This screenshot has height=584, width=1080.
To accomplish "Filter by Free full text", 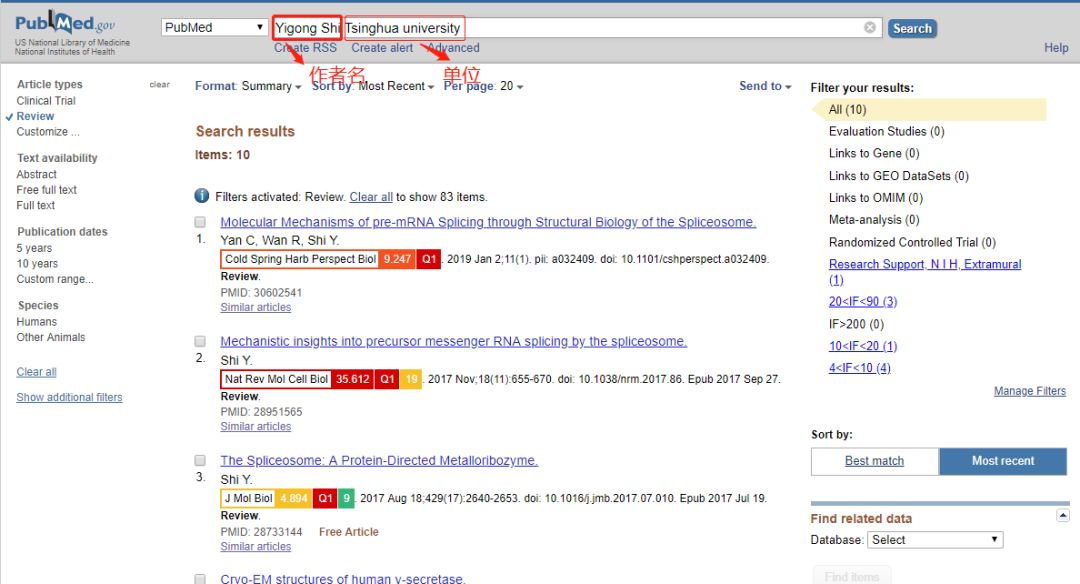I will point(47,189).
